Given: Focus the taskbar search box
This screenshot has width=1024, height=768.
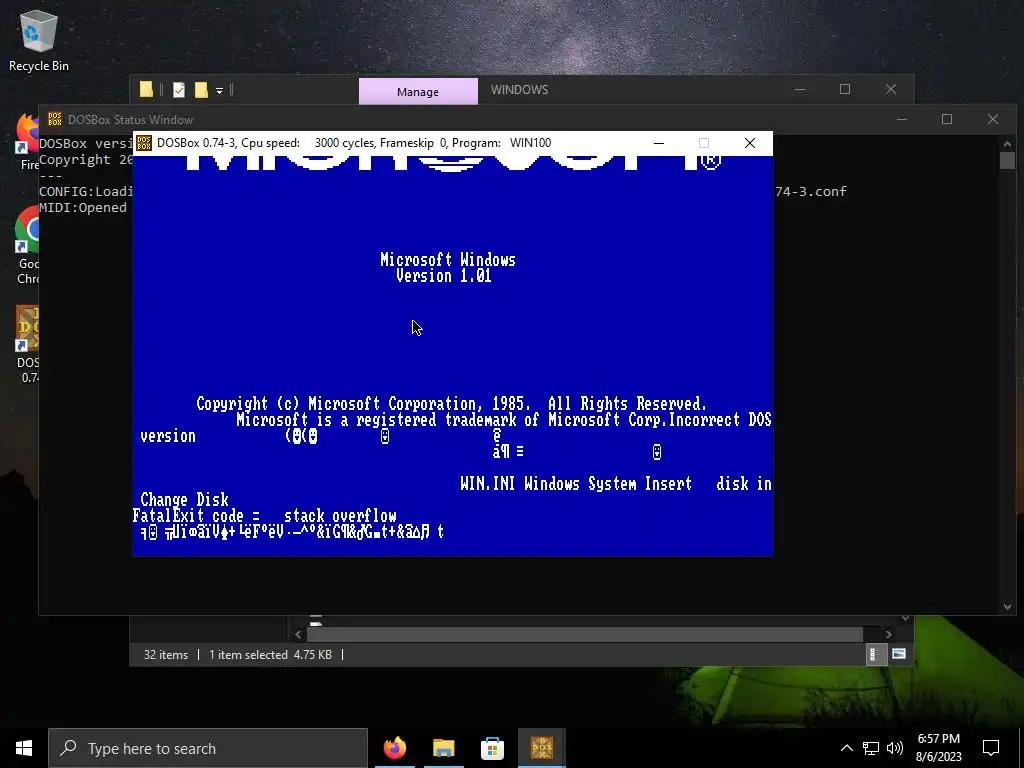Looking at the screenshot, I should (x=208, y=748).
